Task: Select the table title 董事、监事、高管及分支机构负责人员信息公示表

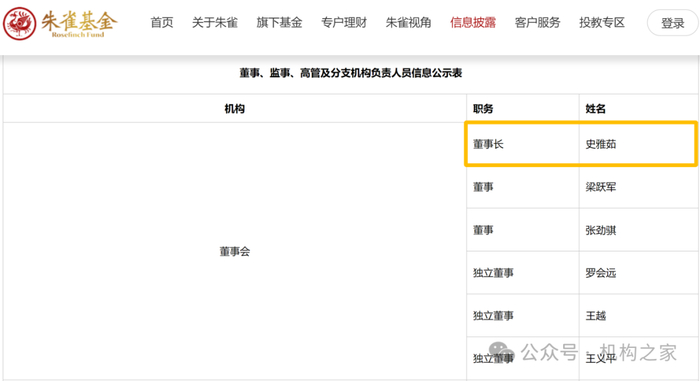Action: [x=350, y=73]
